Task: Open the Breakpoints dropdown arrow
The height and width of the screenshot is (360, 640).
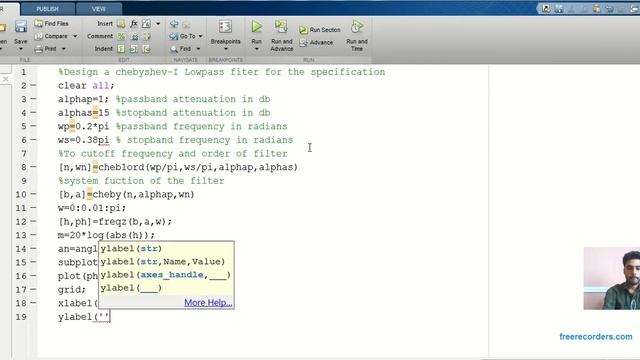Action: (x=225, y=49)
